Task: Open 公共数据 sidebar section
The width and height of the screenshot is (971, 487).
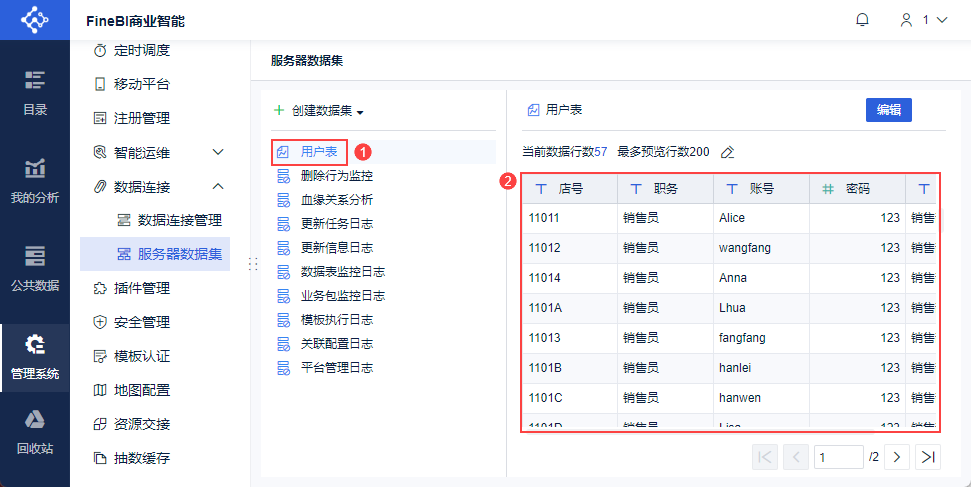Action: [x=35, y=269]
